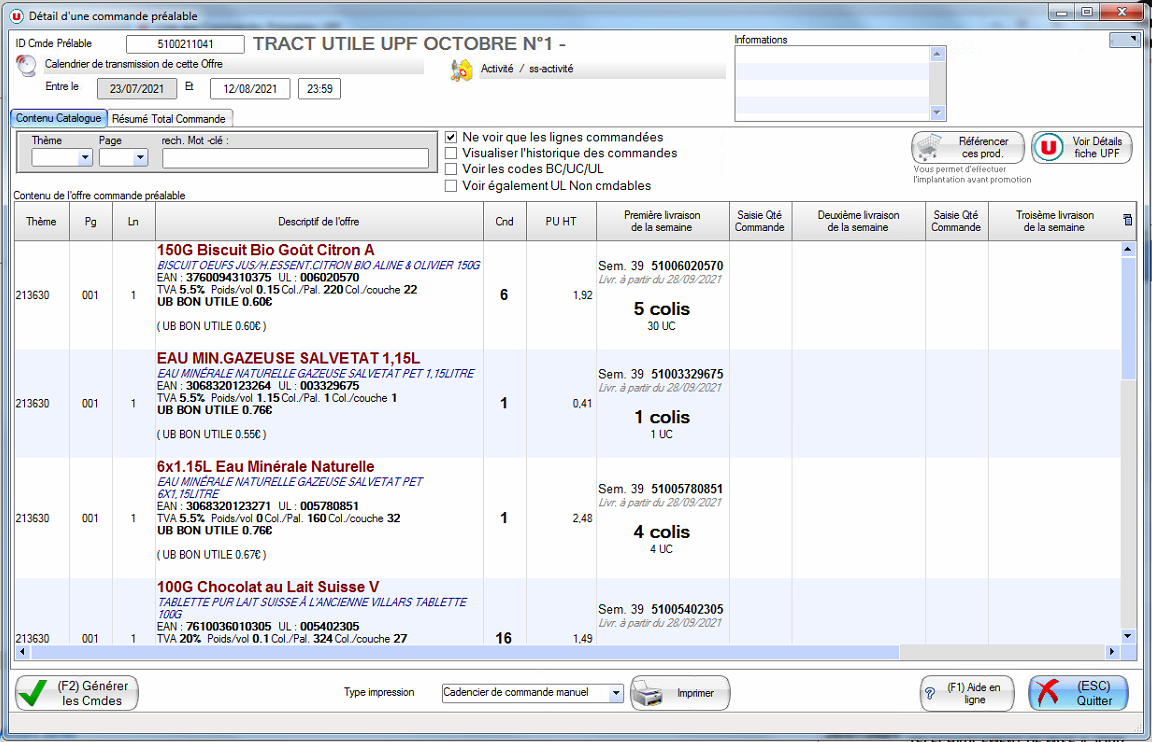Uncheck Ne voir que les lignes commandées
Screen dimensions: 1152x742
452,137
